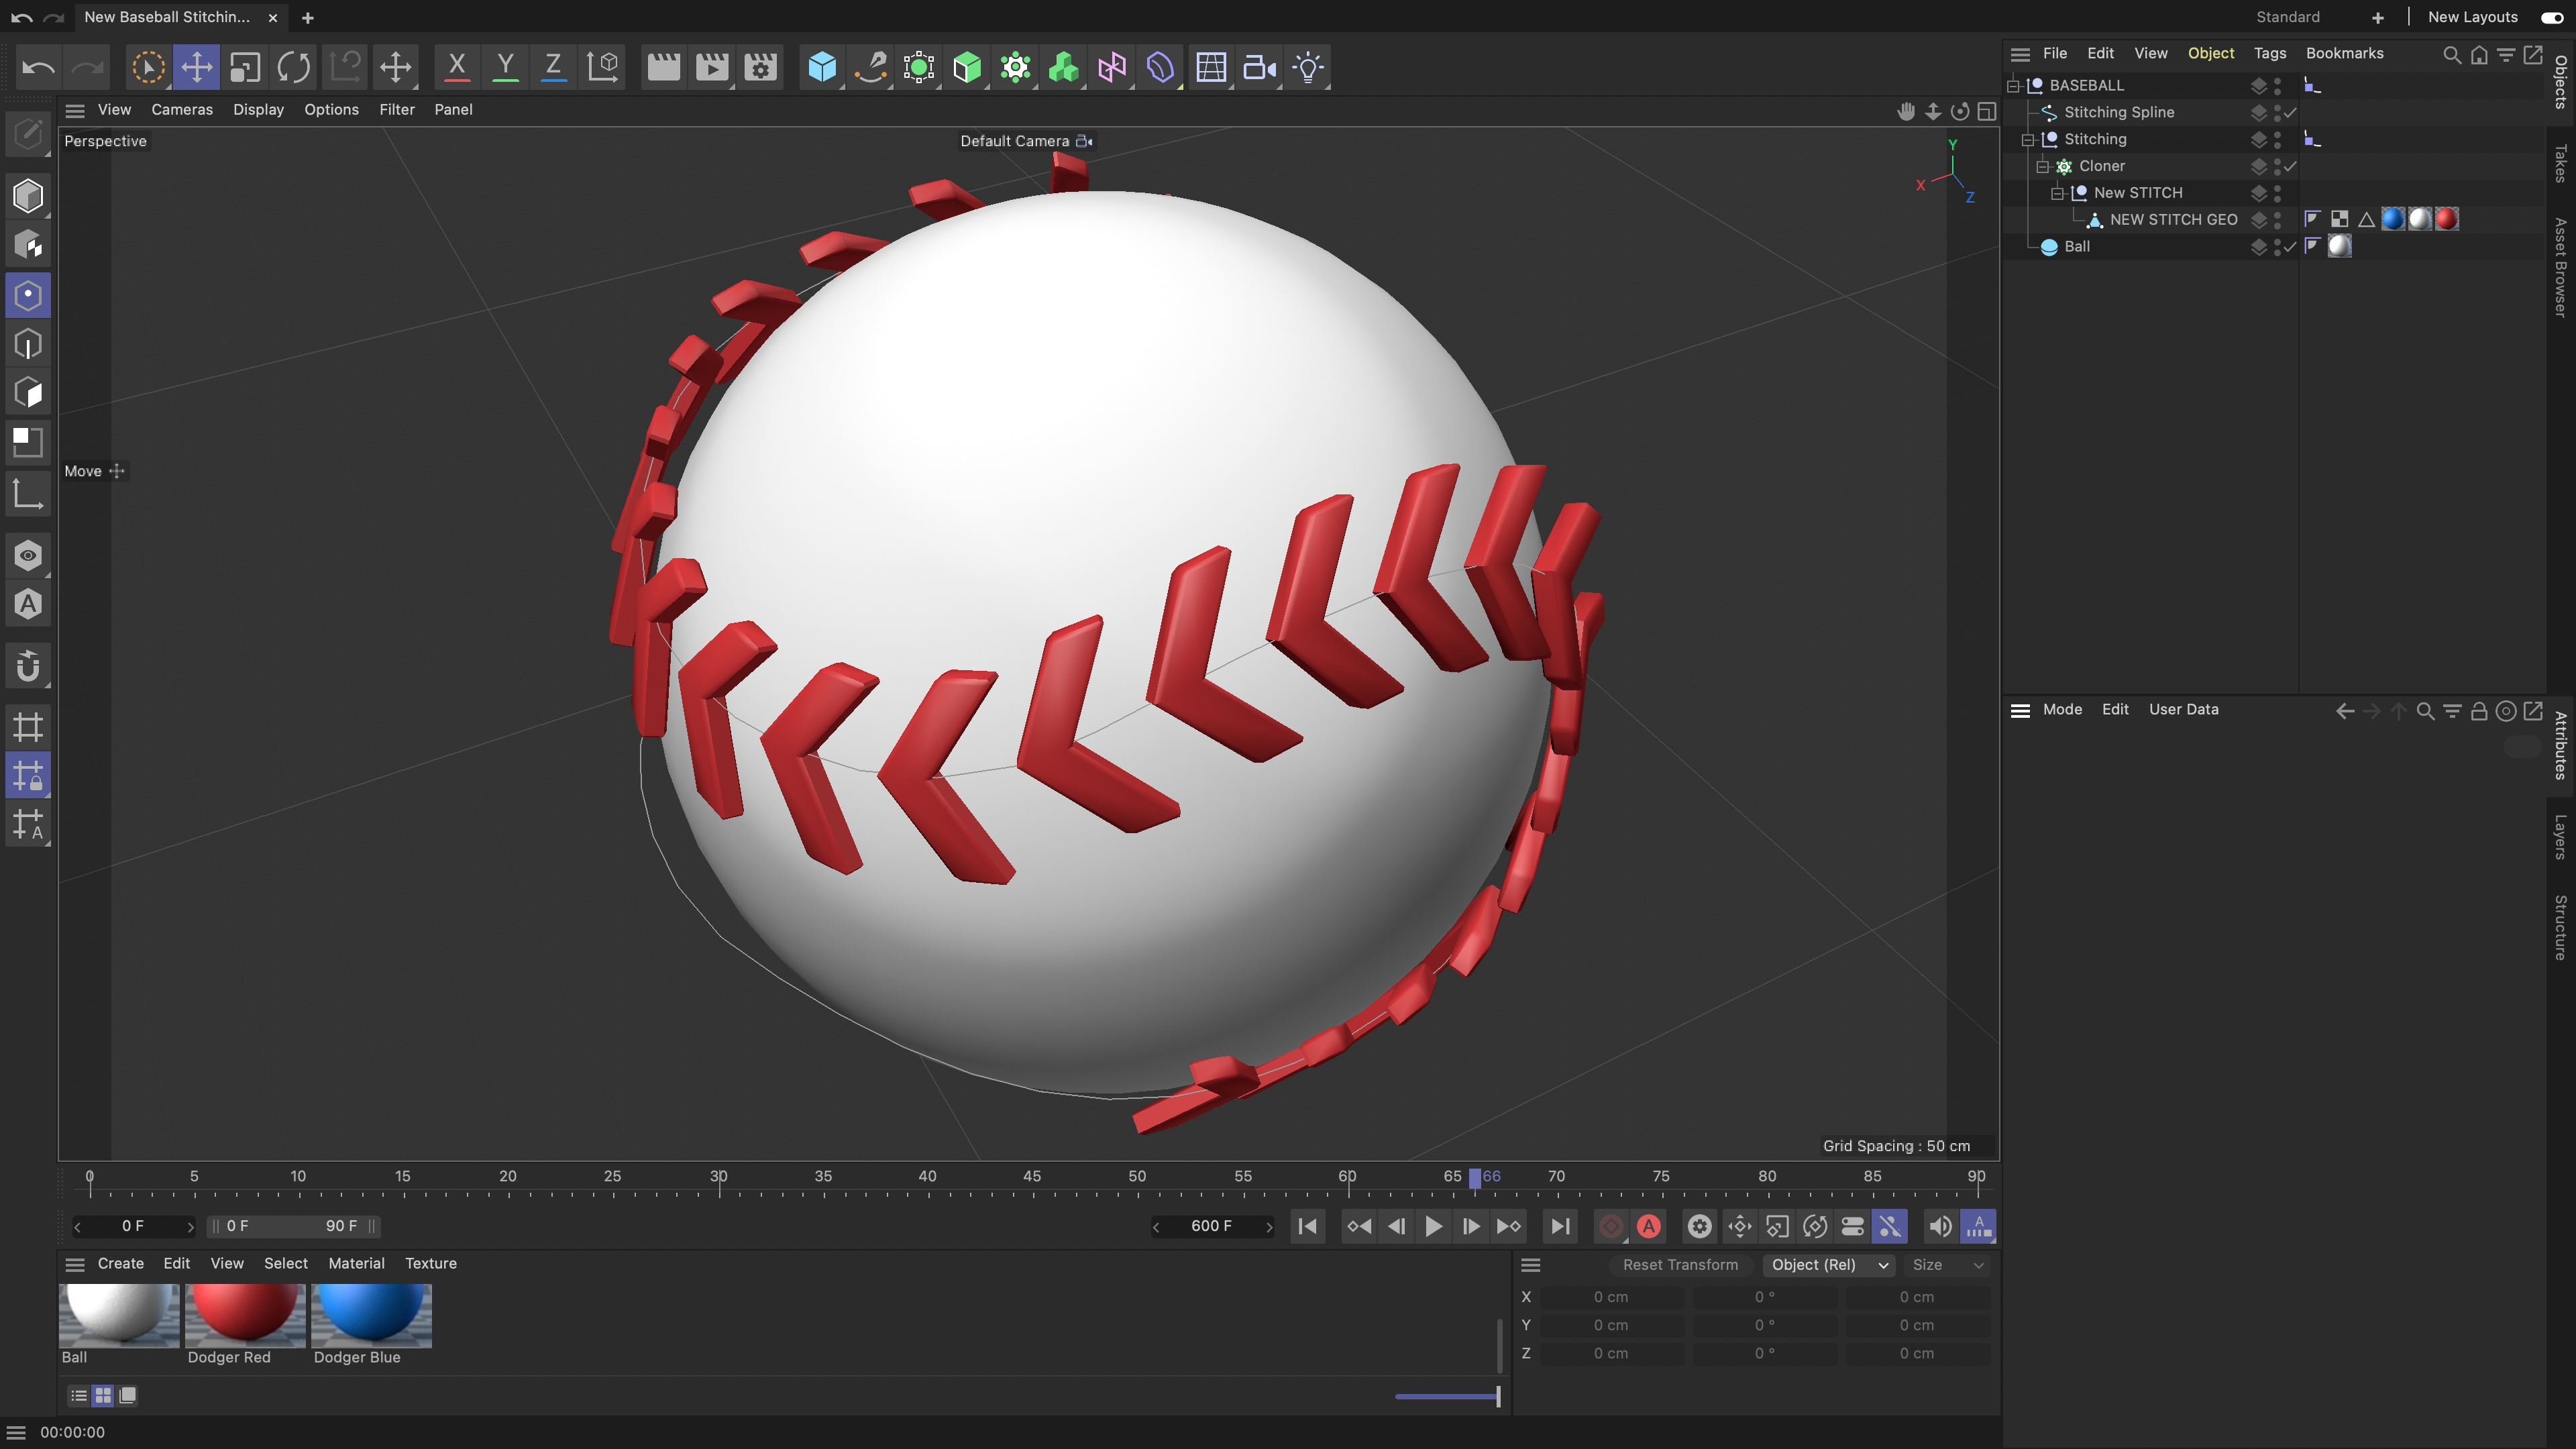Screen dimensions: 2576x1449
Task: Toggle the Cloner enable checkmark
Action: [2290, 166]
